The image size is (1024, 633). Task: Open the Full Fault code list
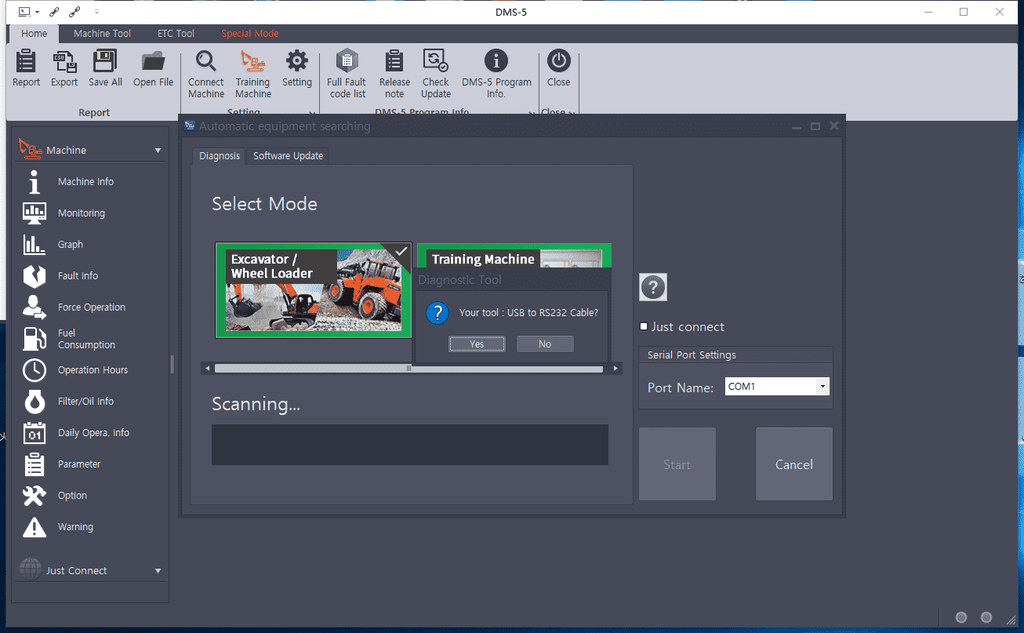[347, 74]
